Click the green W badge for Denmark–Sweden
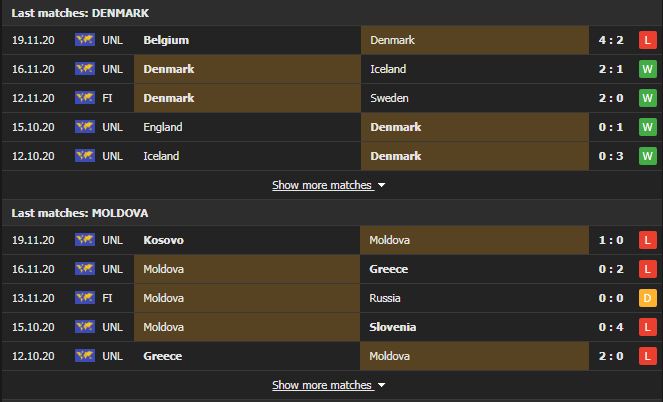The image size is (663, 402). point(647,98)
